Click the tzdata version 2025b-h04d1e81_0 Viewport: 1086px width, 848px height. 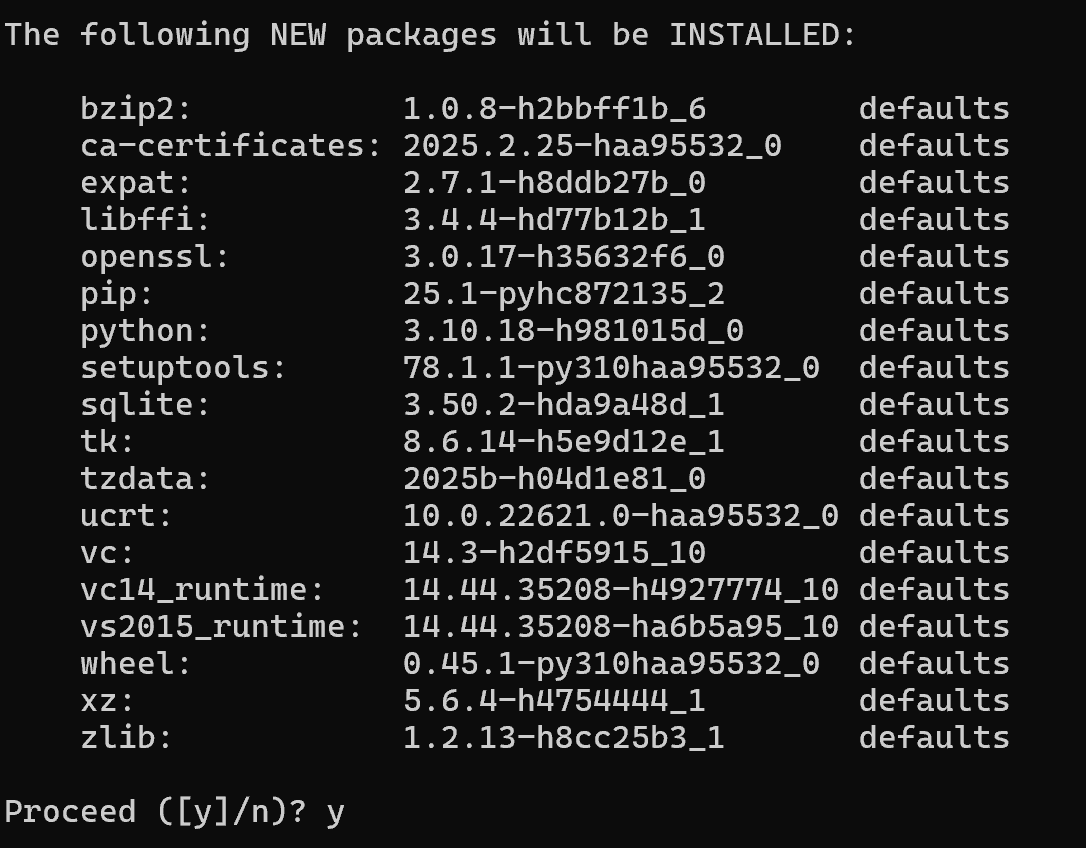(554, 479)
